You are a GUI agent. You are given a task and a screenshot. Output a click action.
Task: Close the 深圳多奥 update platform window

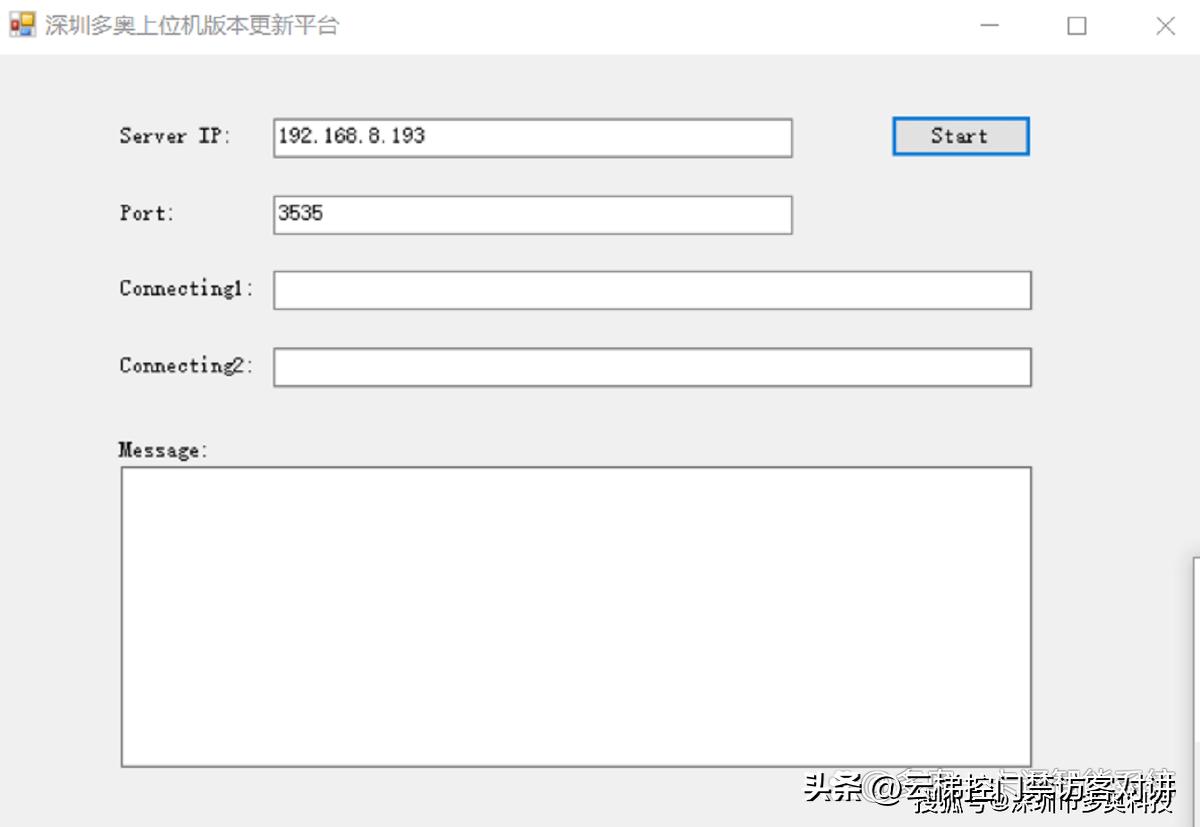(1165, 26)
